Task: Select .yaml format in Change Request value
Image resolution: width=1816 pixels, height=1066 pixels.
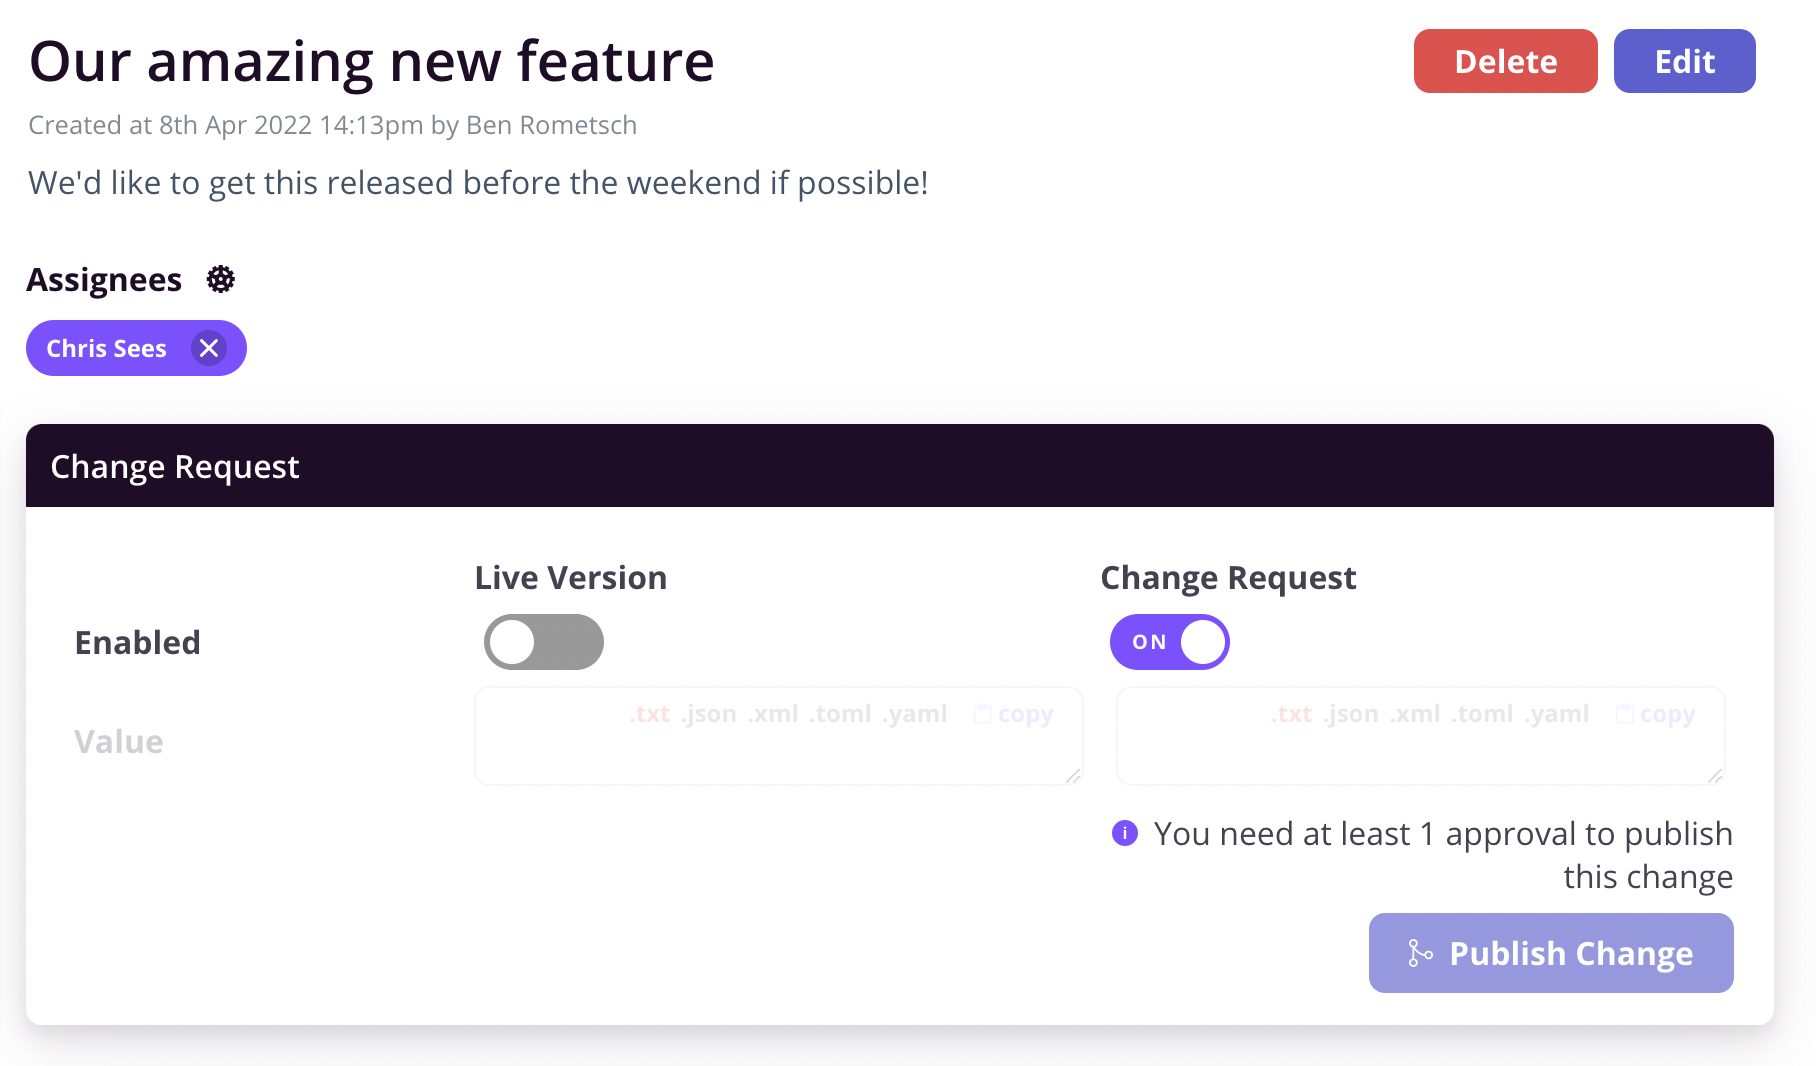Action: coord(1556,714)
